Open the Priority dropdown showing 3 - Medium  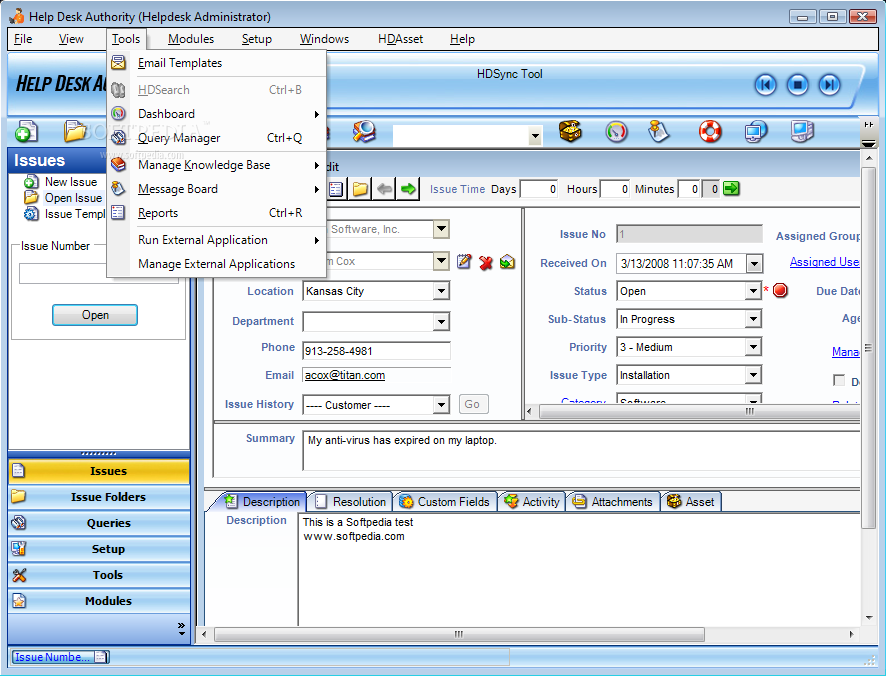pyautogui.click(x=753, y=346)
